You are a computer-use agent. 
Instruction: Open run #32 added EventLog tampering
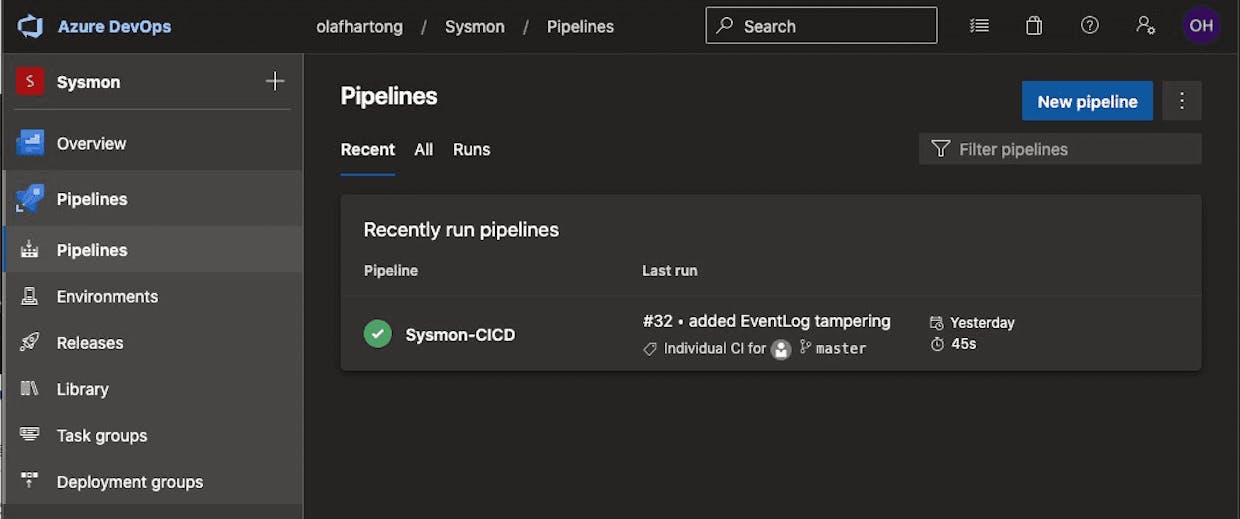pyautogui.click(x=766, y=321)
